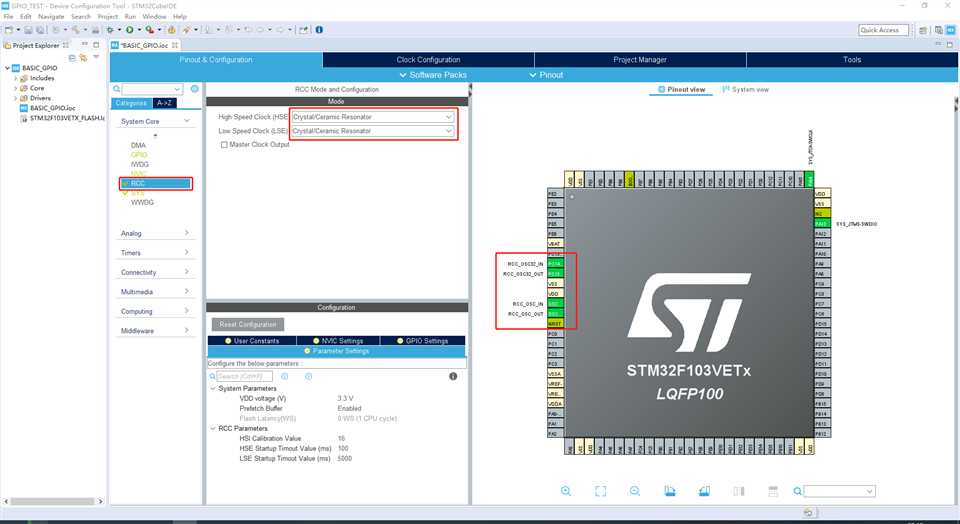Screen dimensions: 960x524
Task: Switch to Clock Configuration tab
Action: pos(428,59)
